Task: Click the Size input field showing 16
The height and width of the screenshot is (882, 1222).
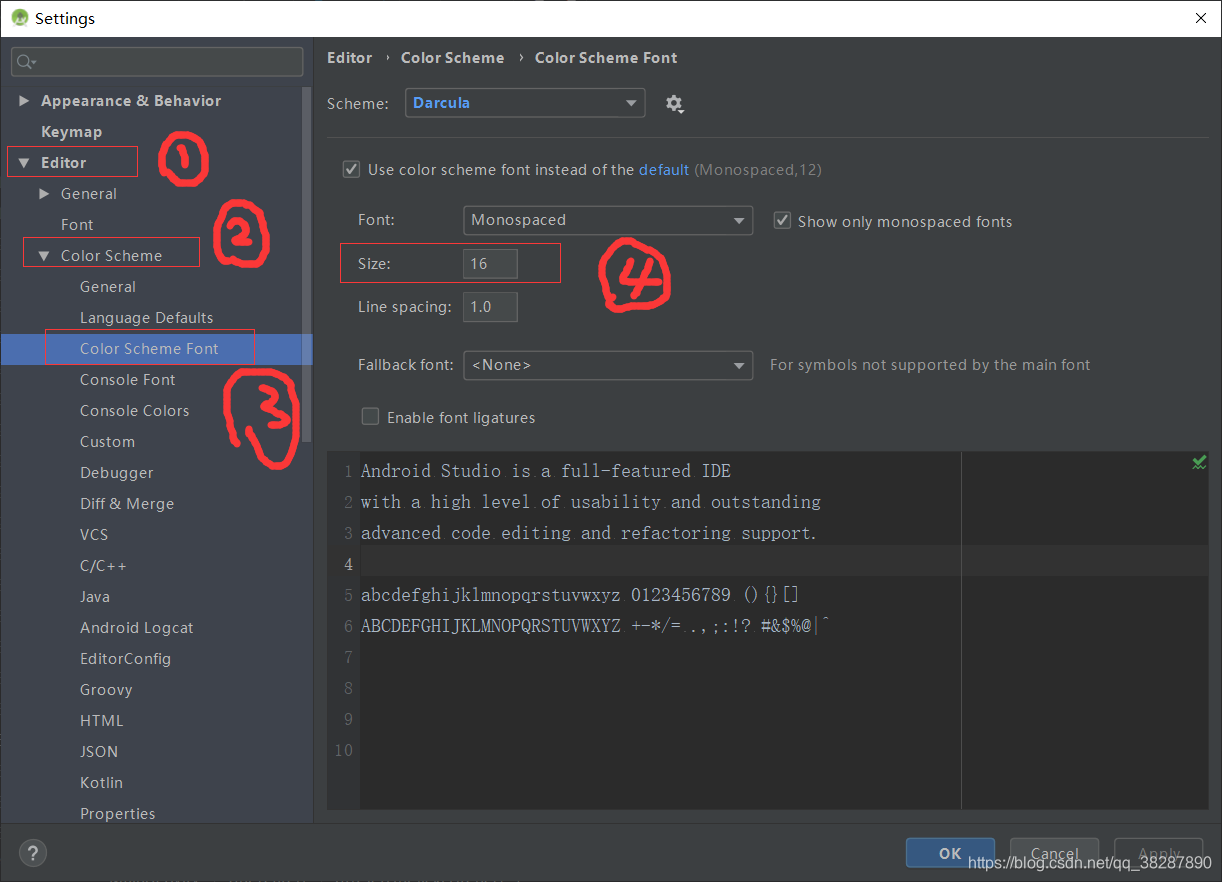Action: 490,264
